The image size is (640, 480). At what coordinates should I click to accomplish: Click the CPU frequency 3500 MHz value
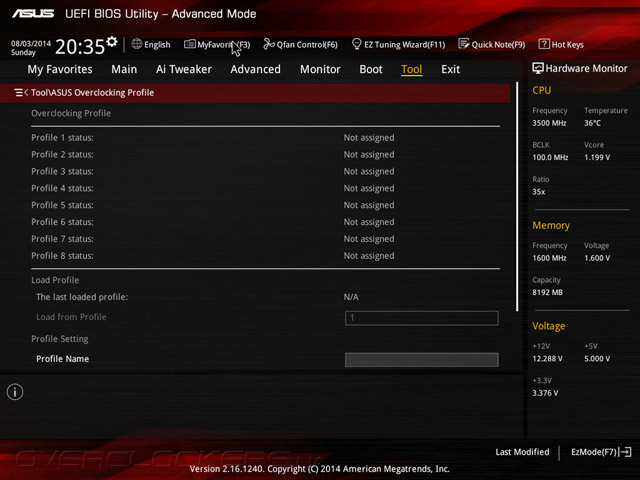[549, 123]
